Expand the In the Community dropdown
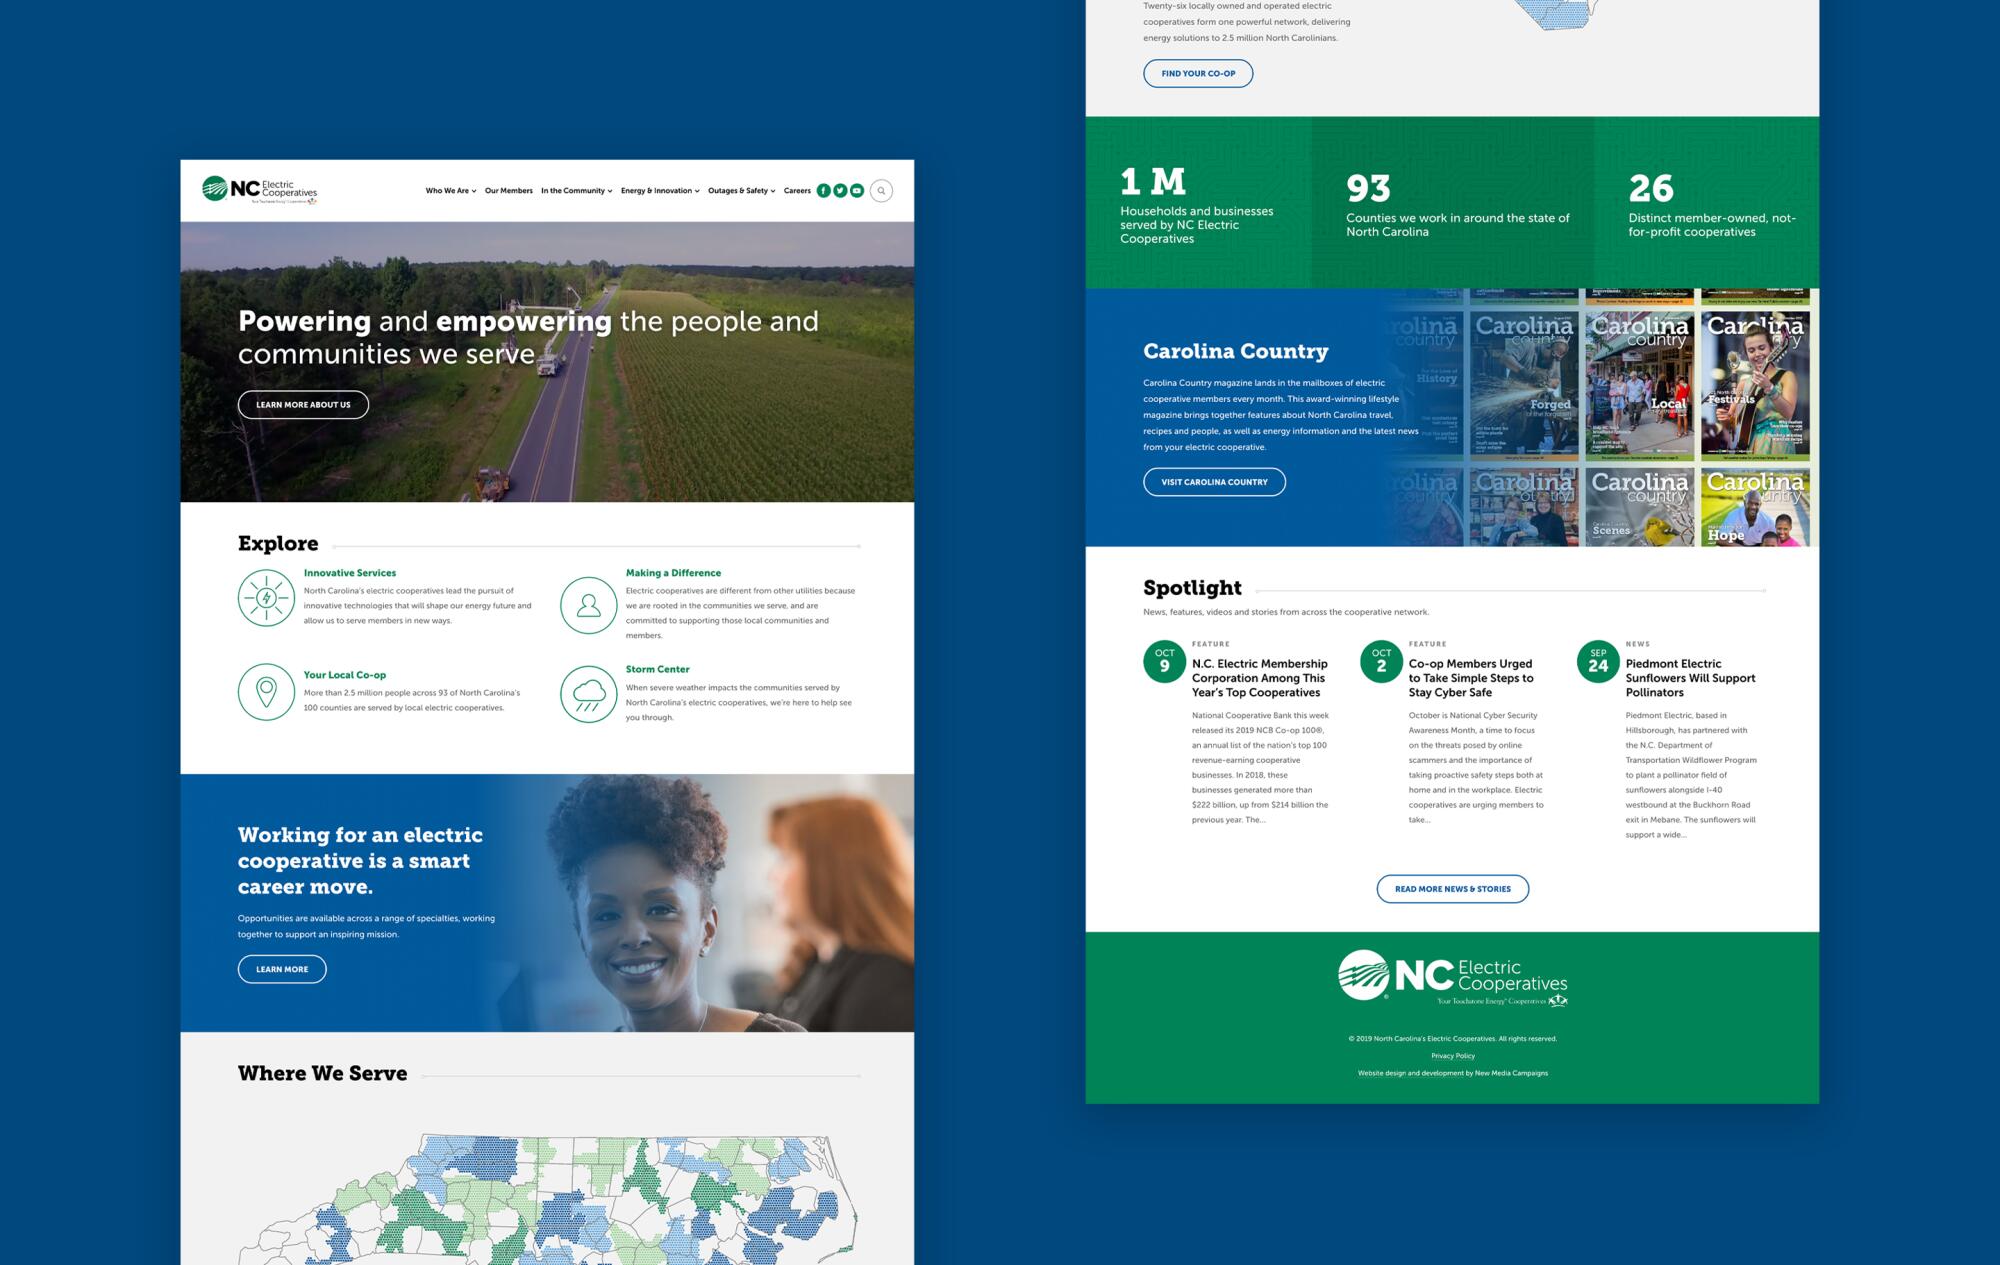This screenshot has height=1265, width=2000. pos(576,191)
